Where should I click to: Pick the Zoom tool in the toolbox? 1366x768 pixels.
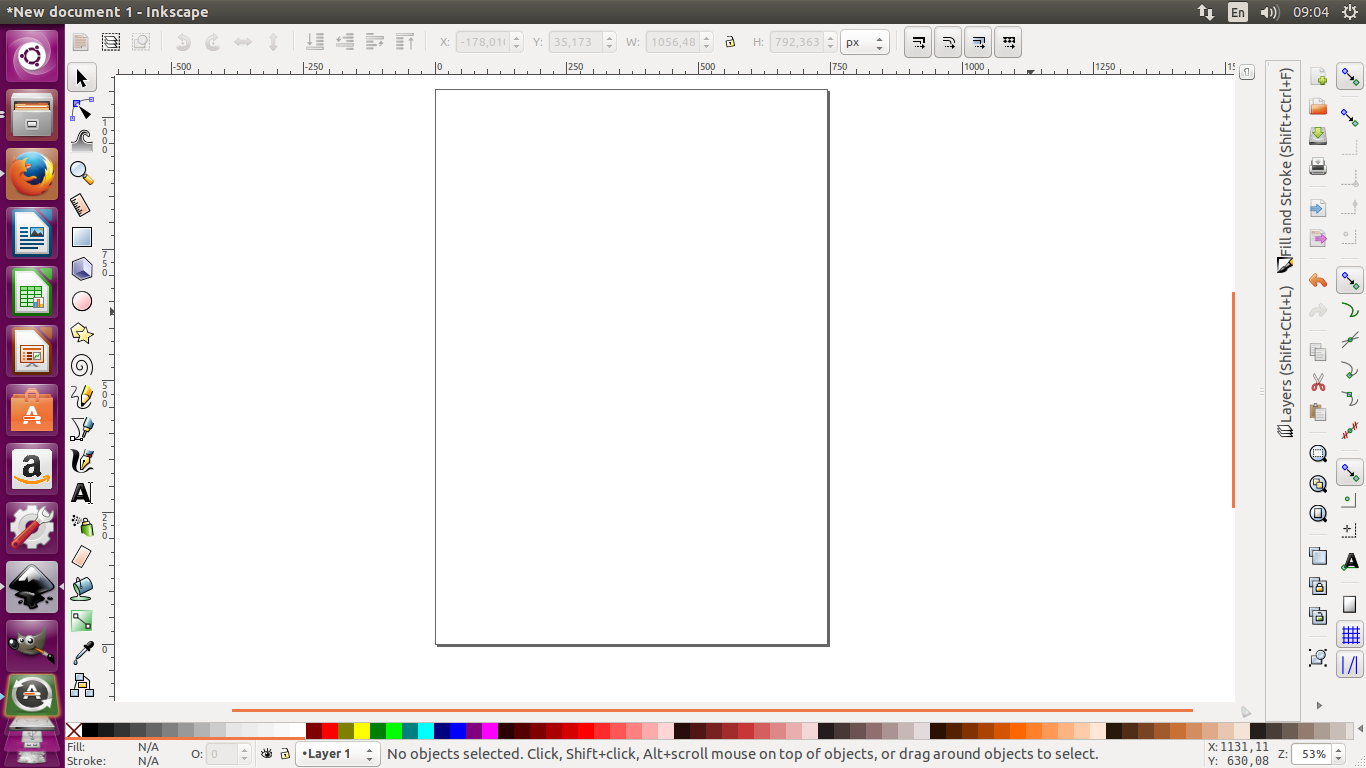tap(81, 173)
